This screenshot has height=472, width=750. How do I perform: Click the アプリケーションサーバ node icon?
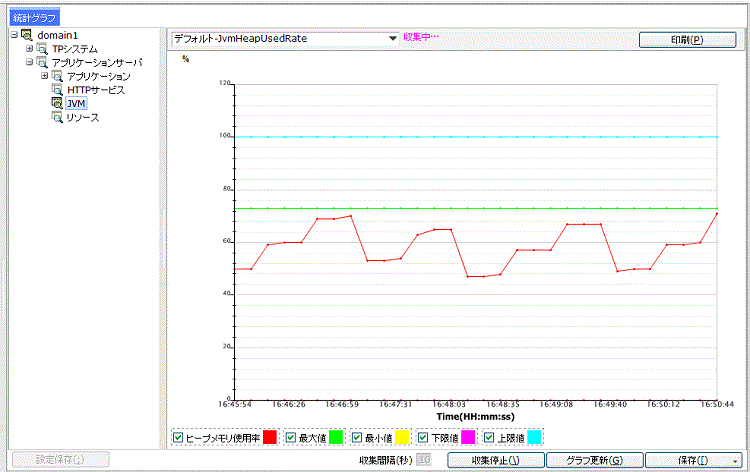click(x=42, y=62)
